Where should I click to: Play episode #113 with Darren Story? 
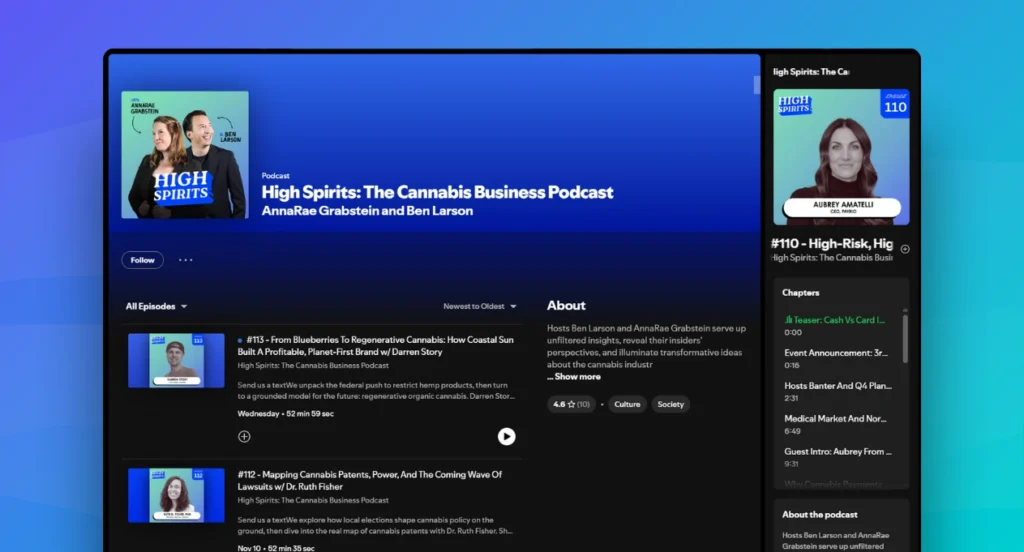pyautogui.click(x=506, y=436)
